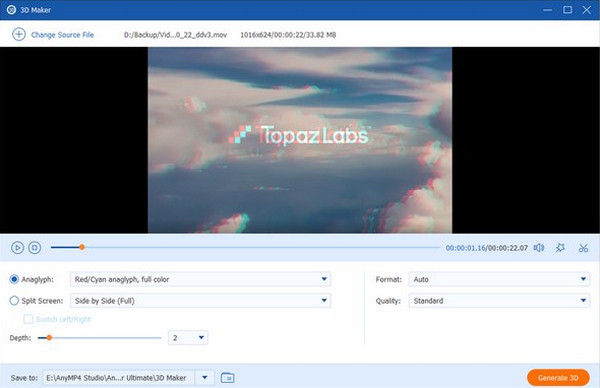
Task: Mute the volume speaker icon
Action: pos(539,248)
